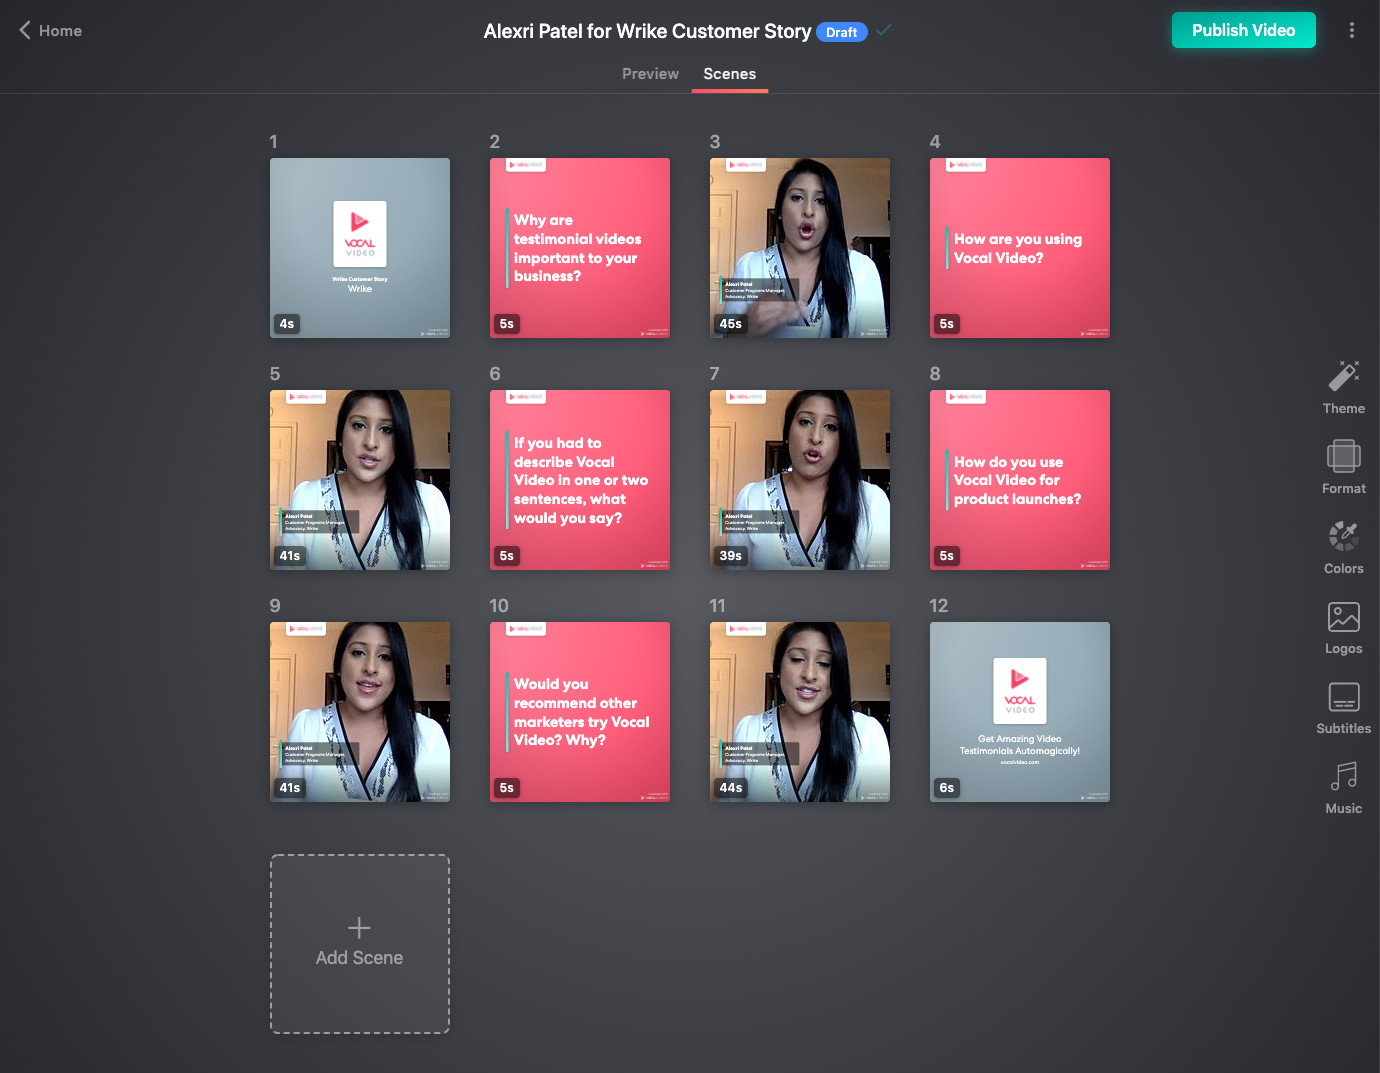Image resolution: width=1380 pixels, height=1073 pixels.
Task: Select the 45s video clip in scene 3
Action: pyautogui.click(x=800, y=248)
